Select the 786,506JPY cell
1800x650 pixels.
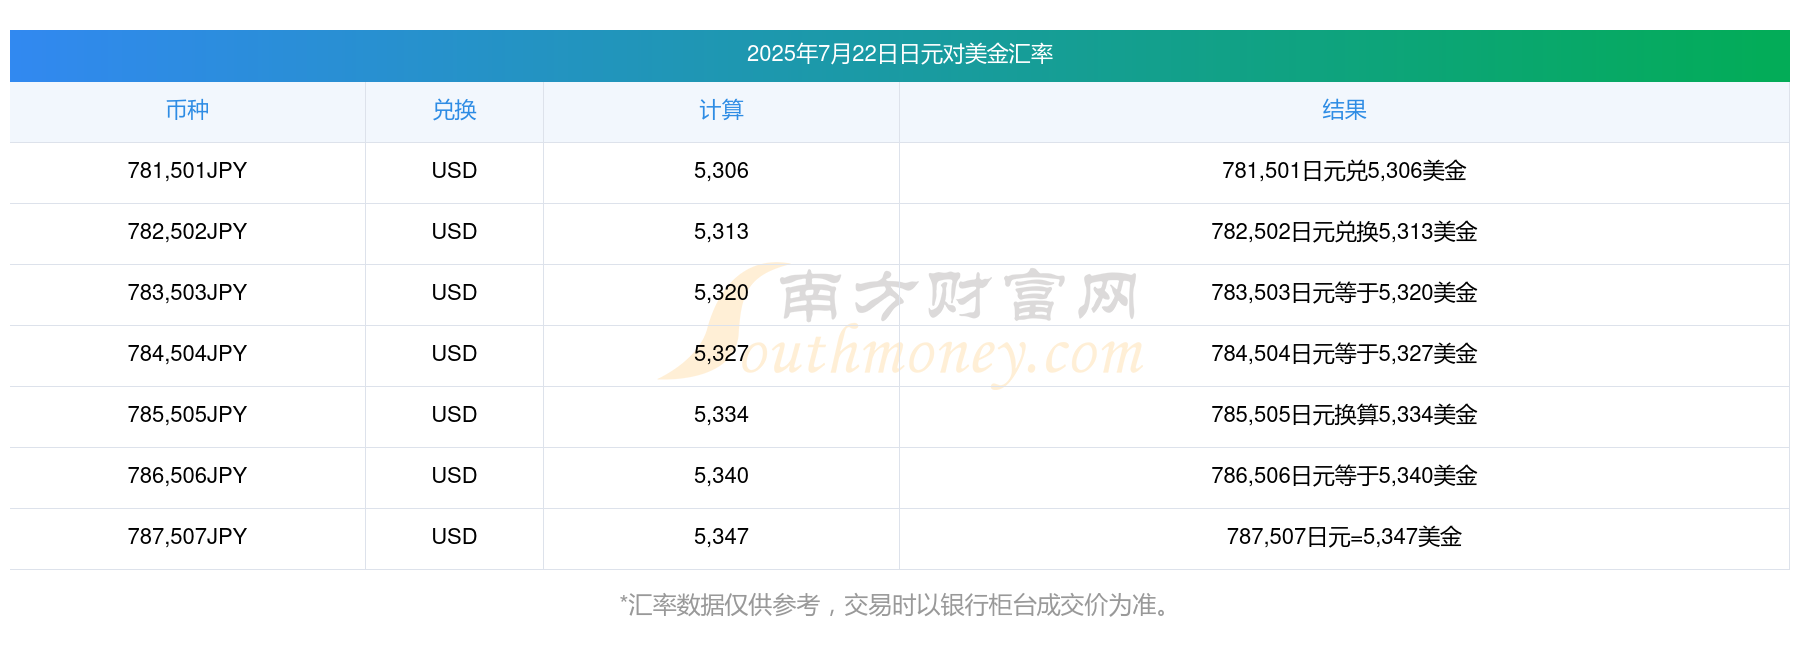[x=187, y=476]
